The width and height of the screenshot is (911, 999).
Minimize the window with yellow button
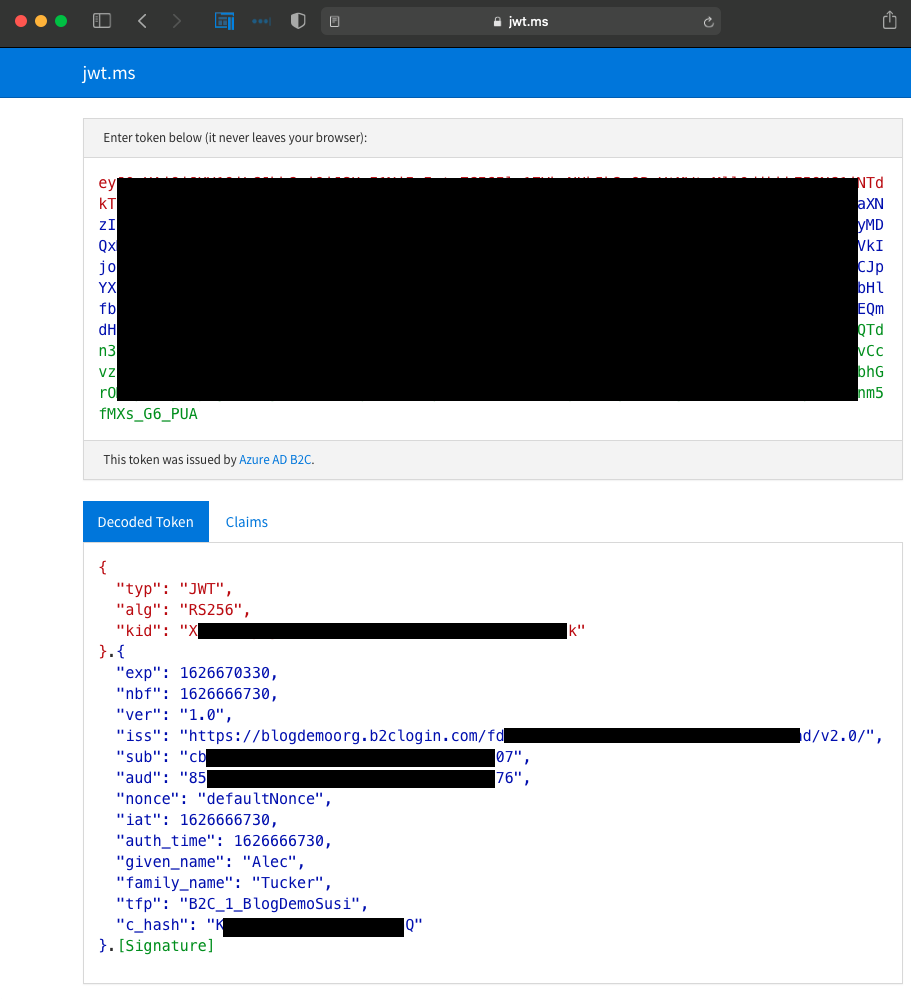click(x=41, y=21)
